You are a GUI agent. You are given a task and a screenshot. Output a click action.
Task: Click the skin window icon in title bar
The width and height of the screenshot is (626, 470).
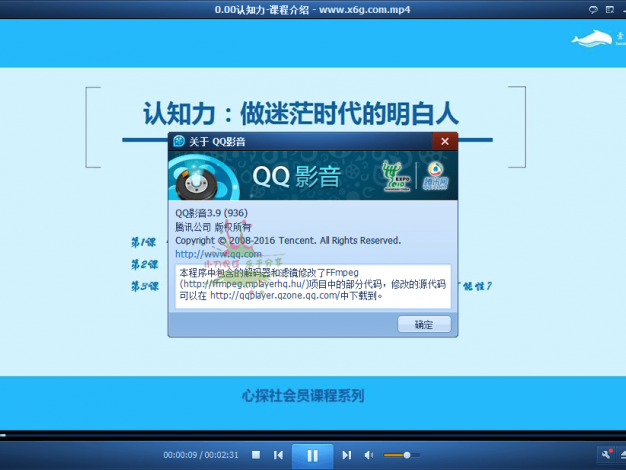pos(610,10)
